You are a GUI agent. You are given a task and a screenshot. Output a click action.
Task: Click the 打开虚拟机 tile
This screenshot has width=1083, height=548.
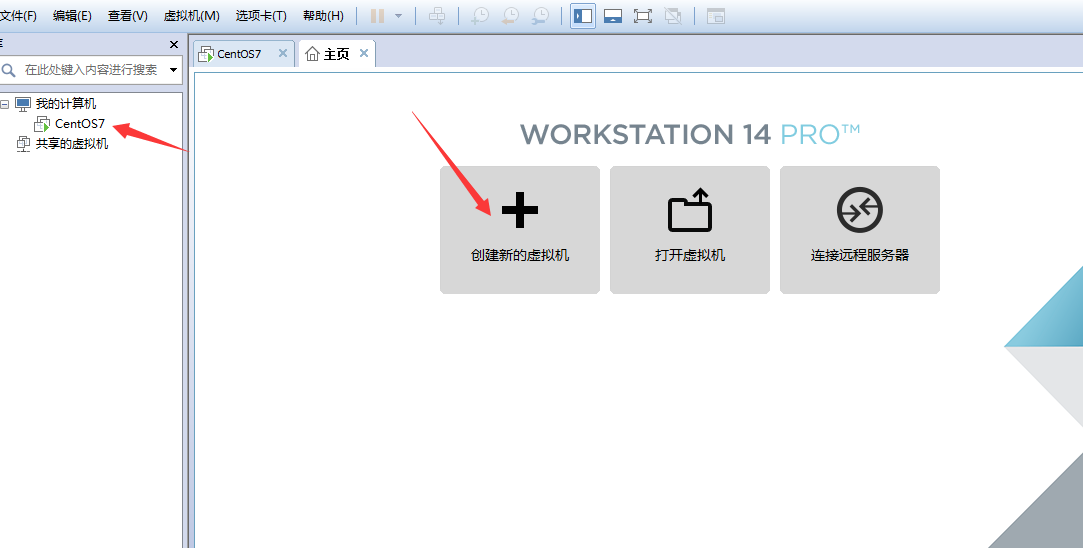(x=690, y=230)
